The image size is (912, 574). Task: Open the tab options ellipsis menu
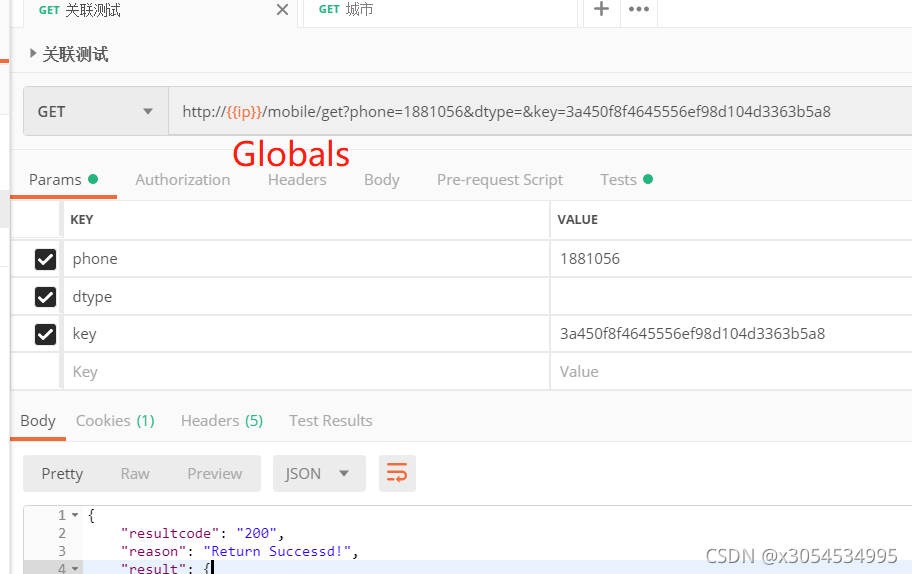pyautogui.click(x=639, y=9)
